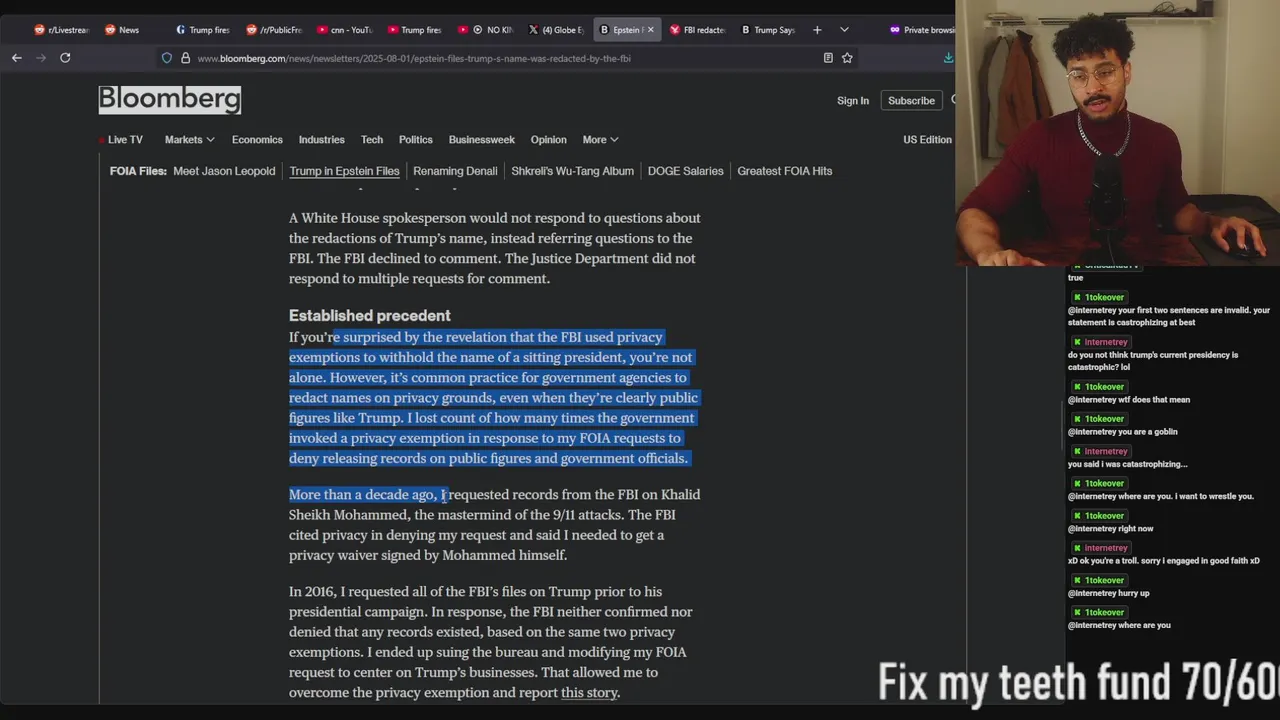Open the Economics section
This screenshot has width=1280, height=720.
coord(257,140)
